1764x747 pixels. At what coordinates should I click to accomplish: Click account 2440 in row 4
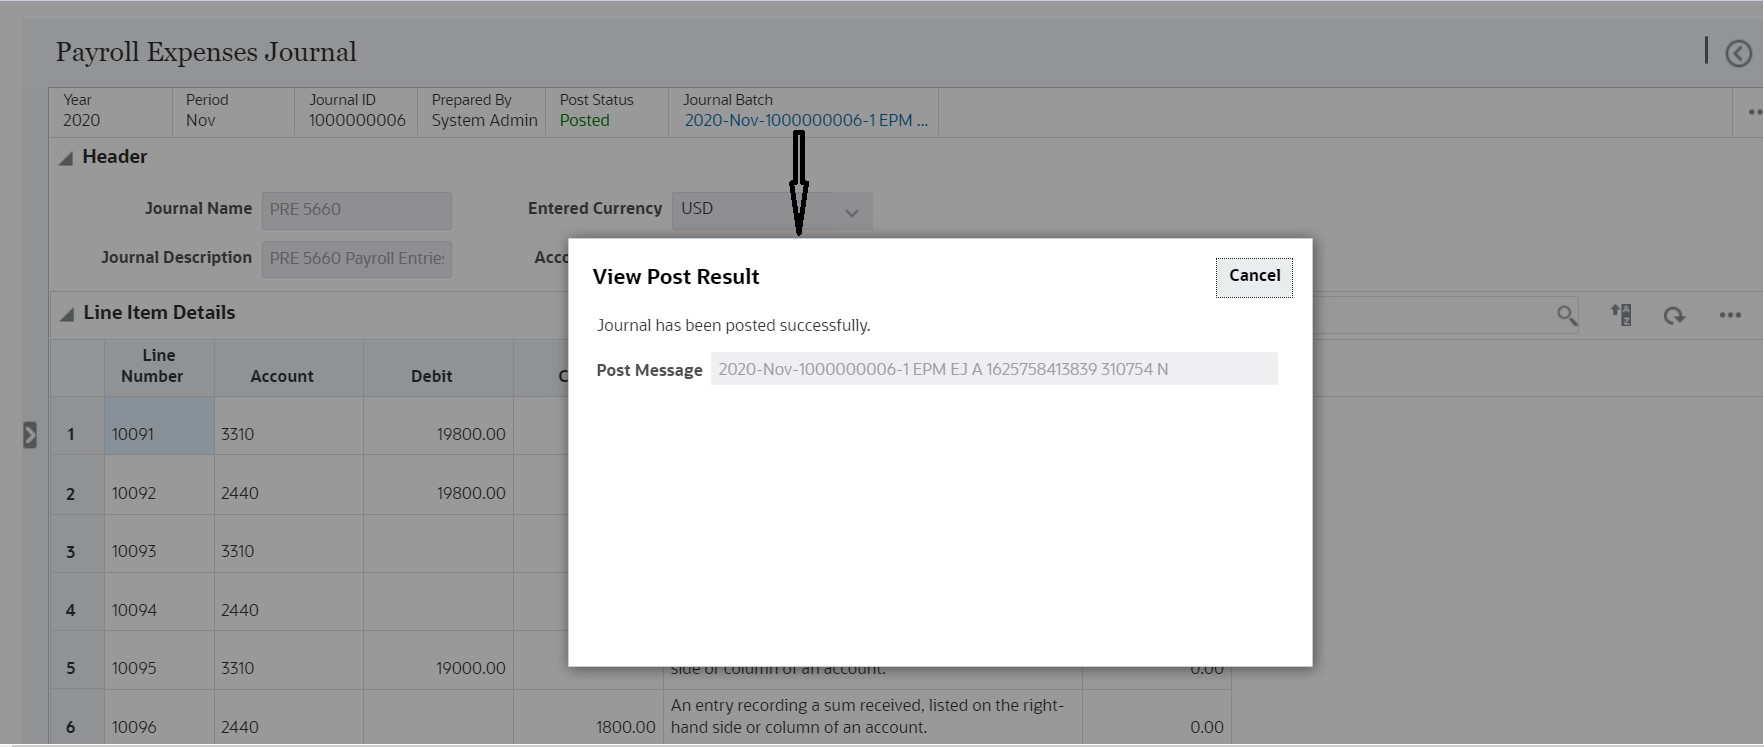coord(288,602)
